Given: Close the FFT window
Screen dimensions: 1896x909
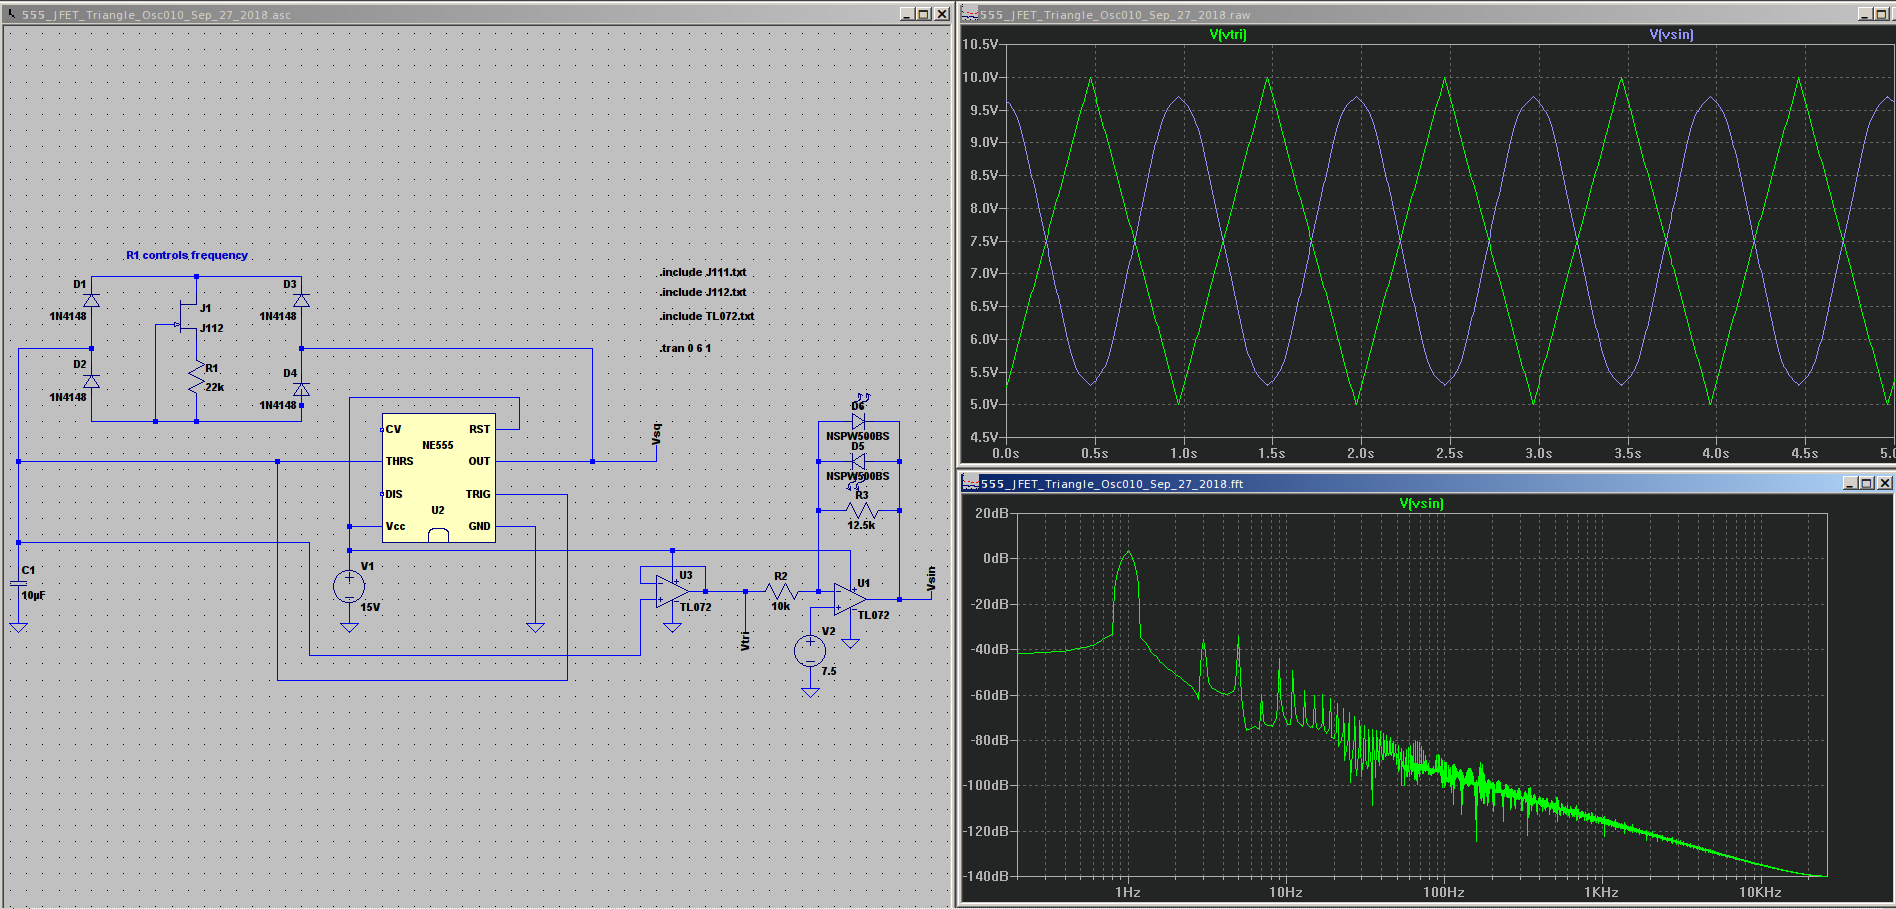Looking at the screenshot, I should (1885, 483).
